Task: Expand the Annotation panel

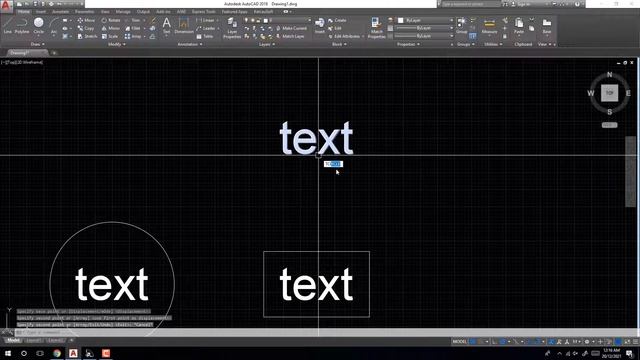Action: pyautogui.click(x=190, y=44)
